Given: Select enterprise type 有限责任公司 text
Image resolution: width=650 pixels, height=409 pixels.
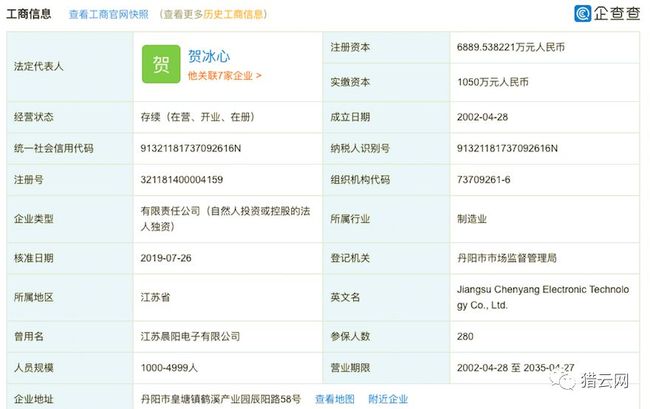Looking at the screenshot, I should pyautogui.click(x=226, y=219).
